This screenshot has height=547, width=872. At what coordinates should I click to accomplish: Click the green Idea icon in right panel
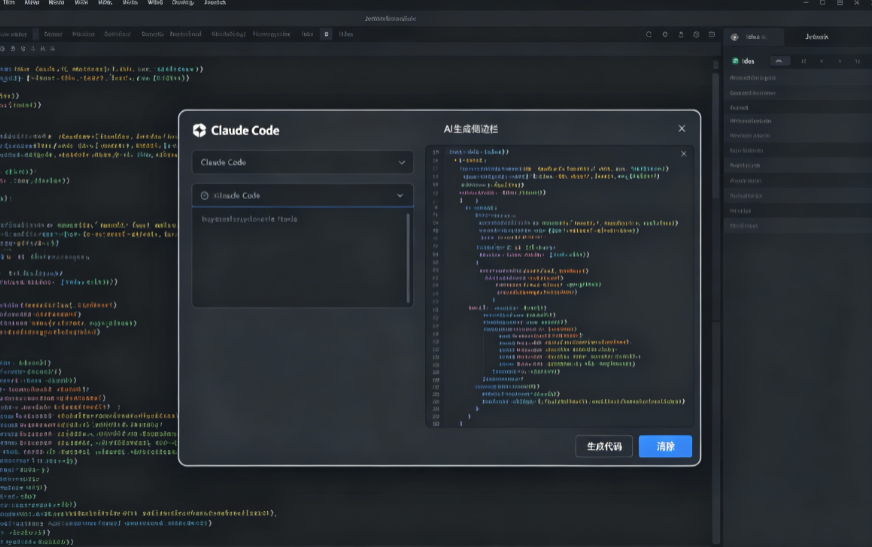(x=735, y=61)
